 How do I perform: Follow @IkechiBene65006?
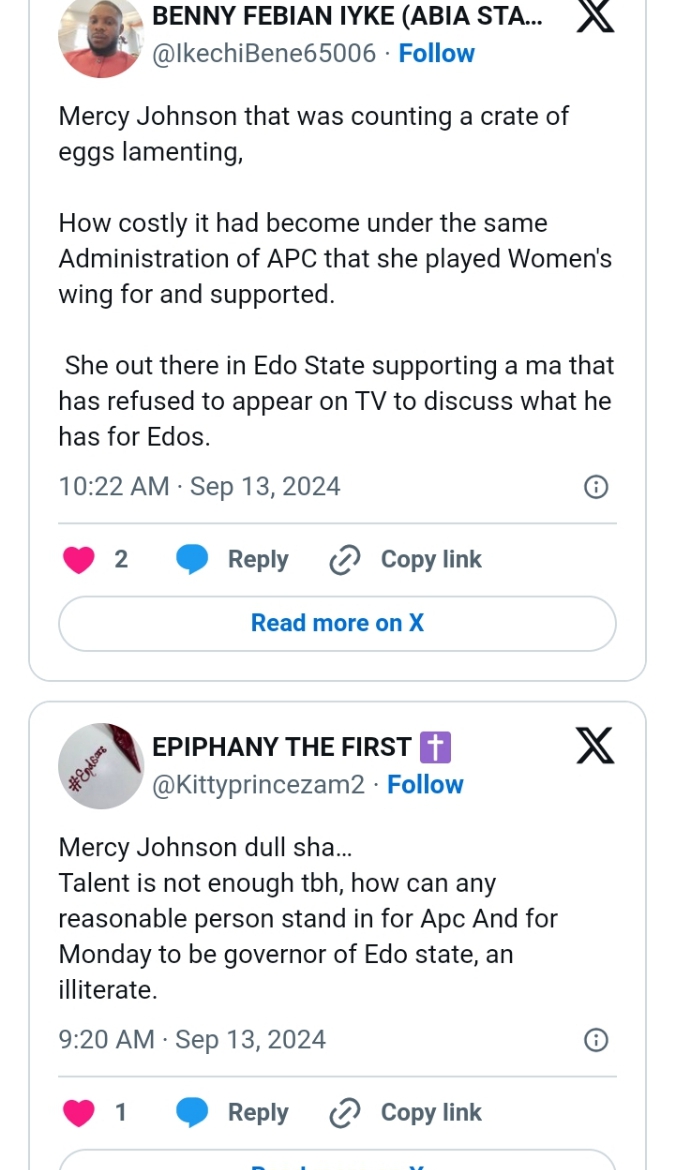click(x=437, y=53)
